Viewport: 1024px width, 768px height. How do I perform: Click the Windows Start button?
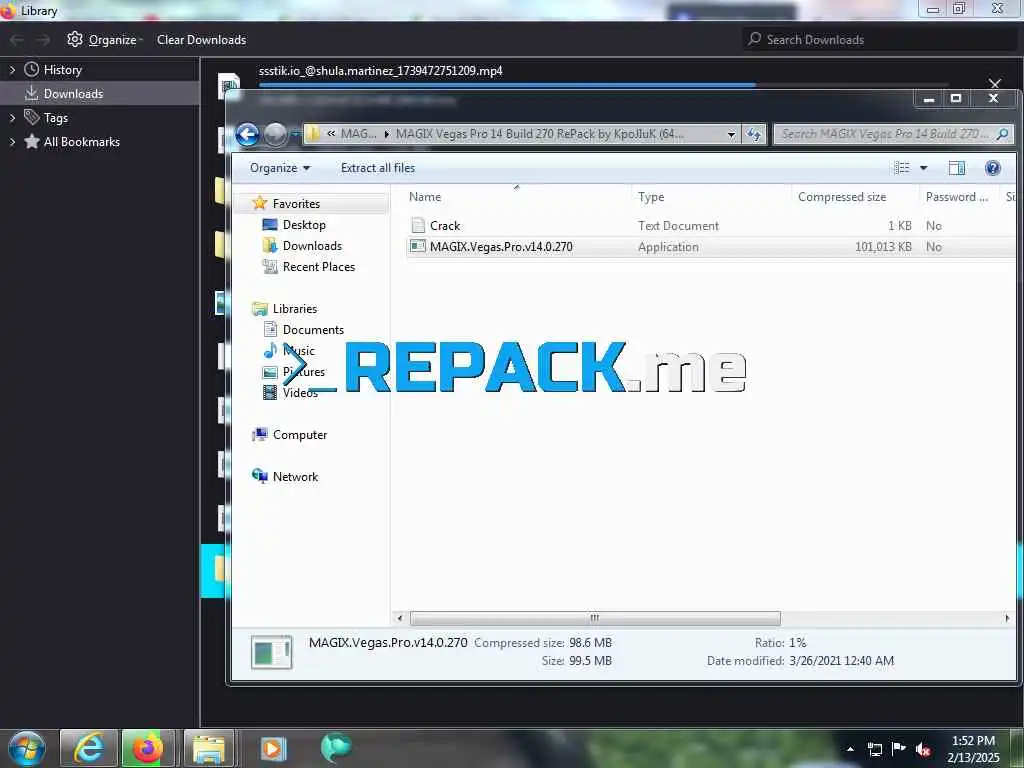pos(27,748)
